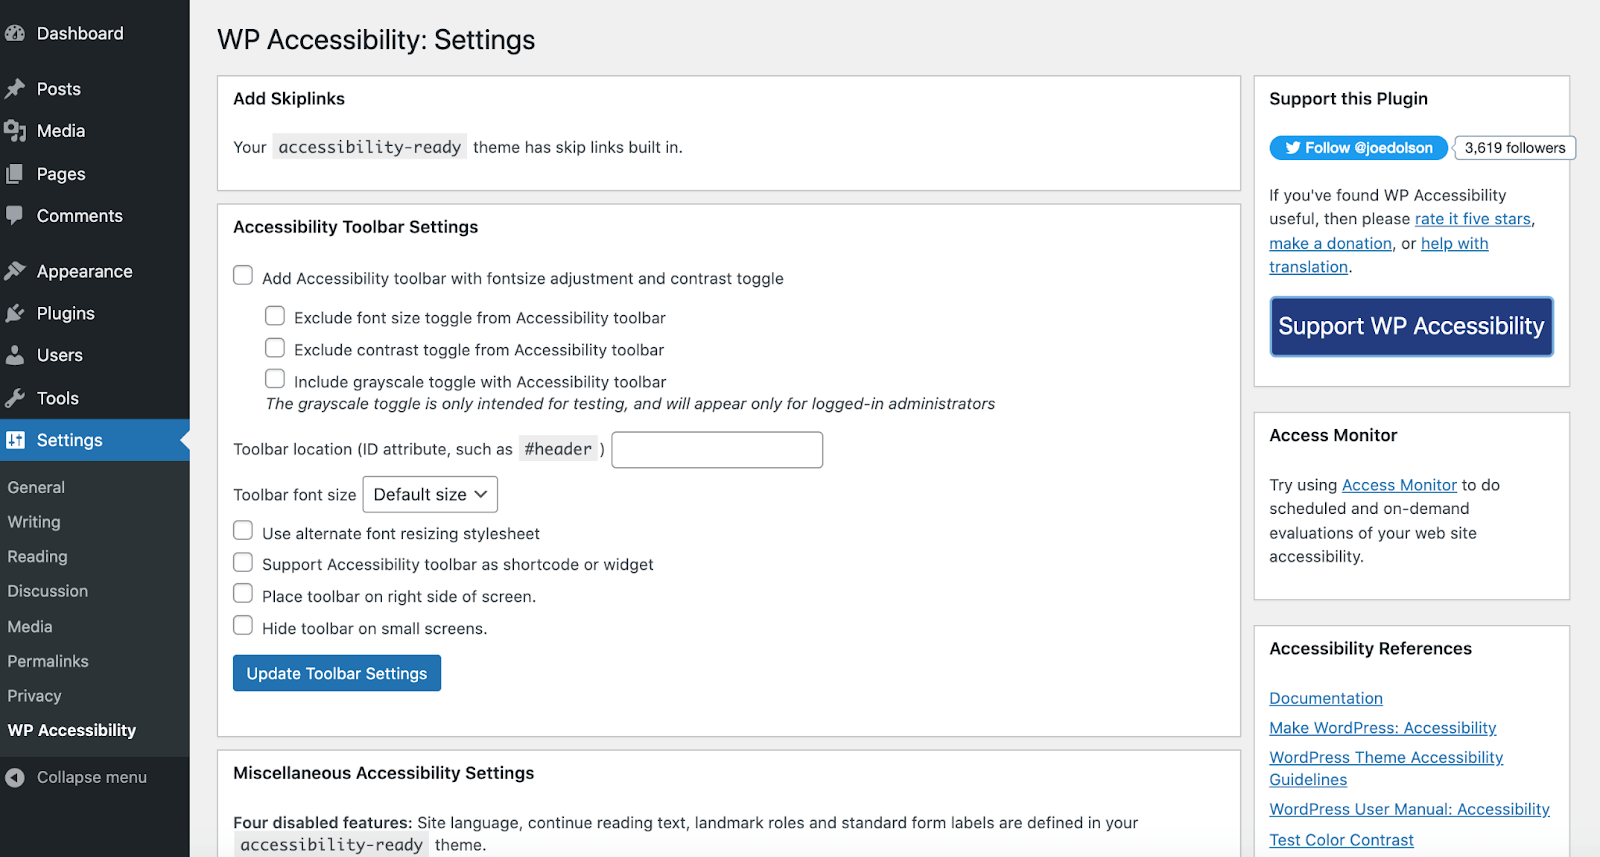The width and height of the screenshot is (1600, 857).
Task: Click the Settings menu label
Action: coord(70,440)
